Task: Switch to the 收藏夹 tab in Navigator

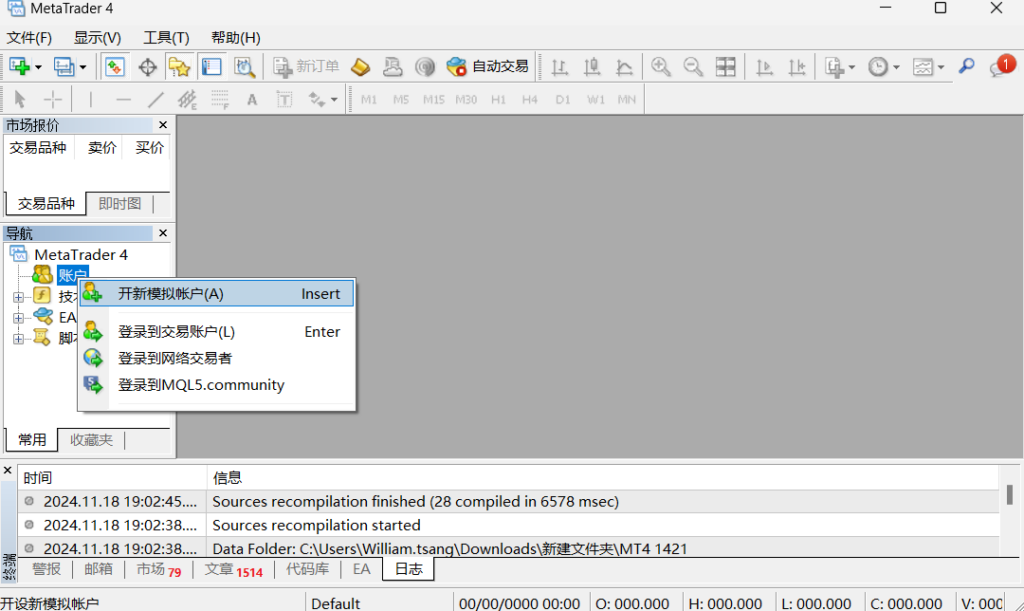Action: 91,440
